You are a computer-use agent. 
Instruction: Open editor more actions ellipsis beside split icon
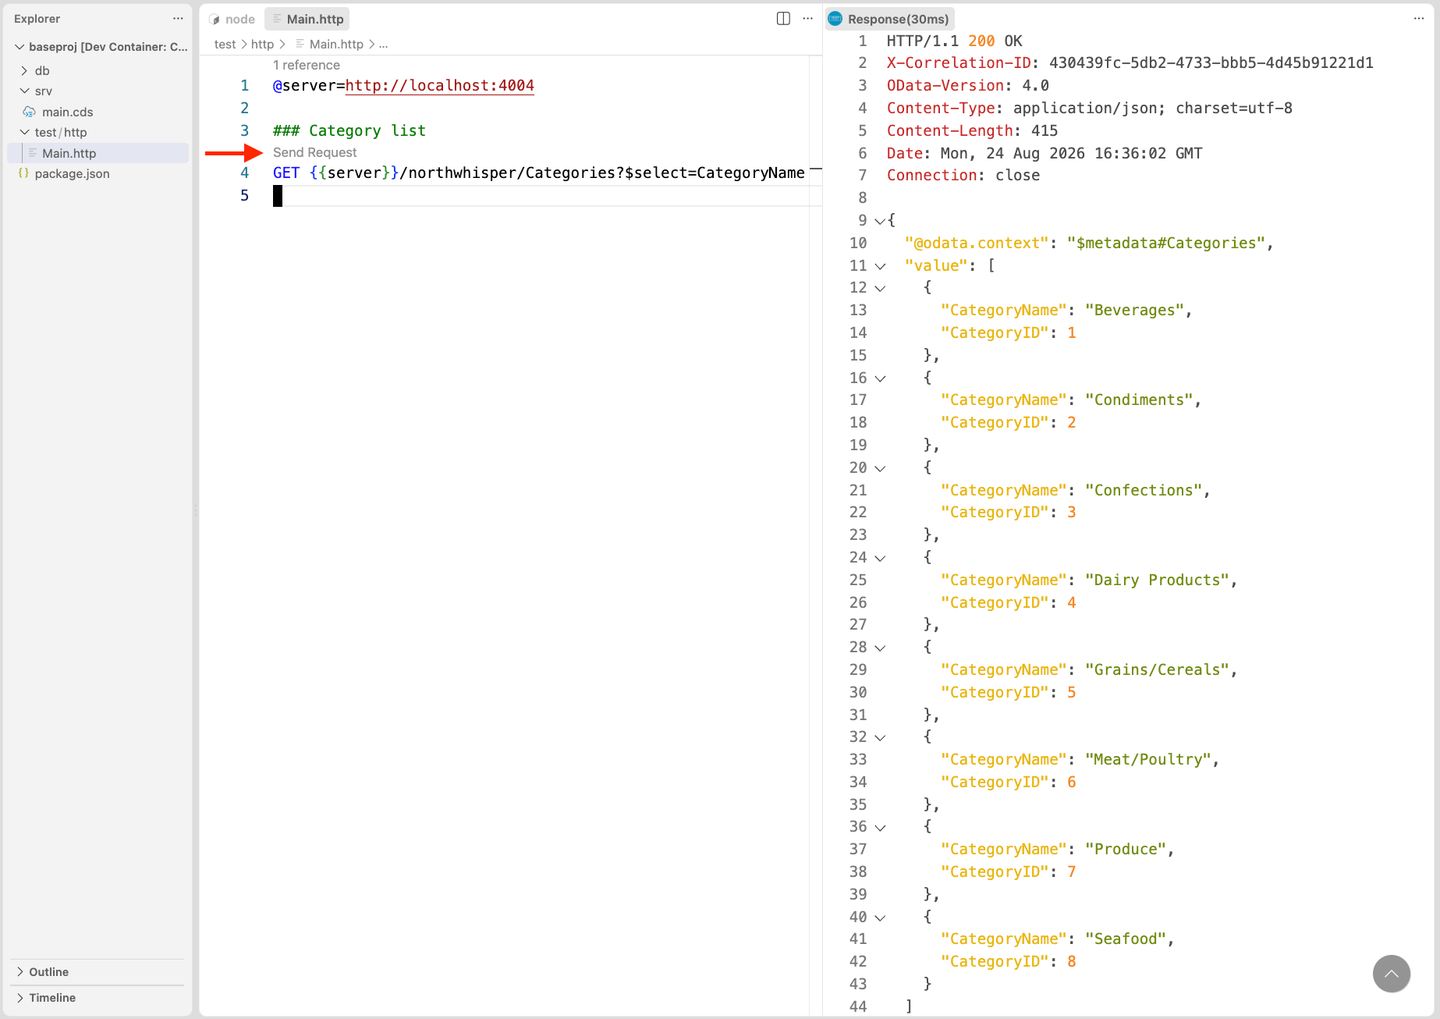click(x=808, y=19)
